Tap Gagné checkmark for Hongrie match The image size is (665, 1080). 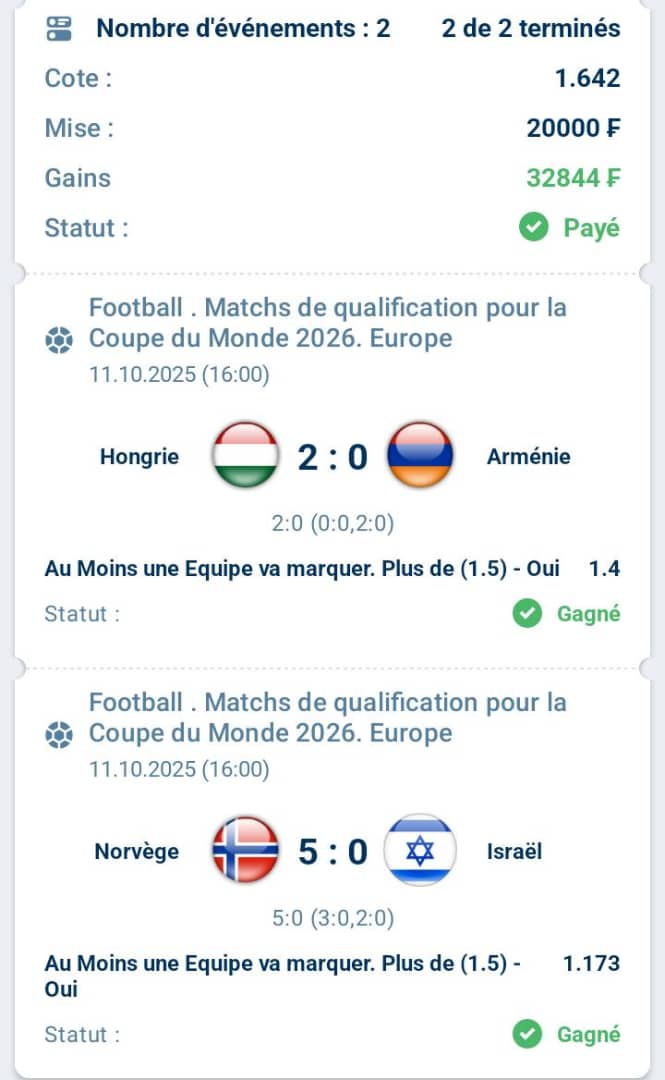point(527,613)
